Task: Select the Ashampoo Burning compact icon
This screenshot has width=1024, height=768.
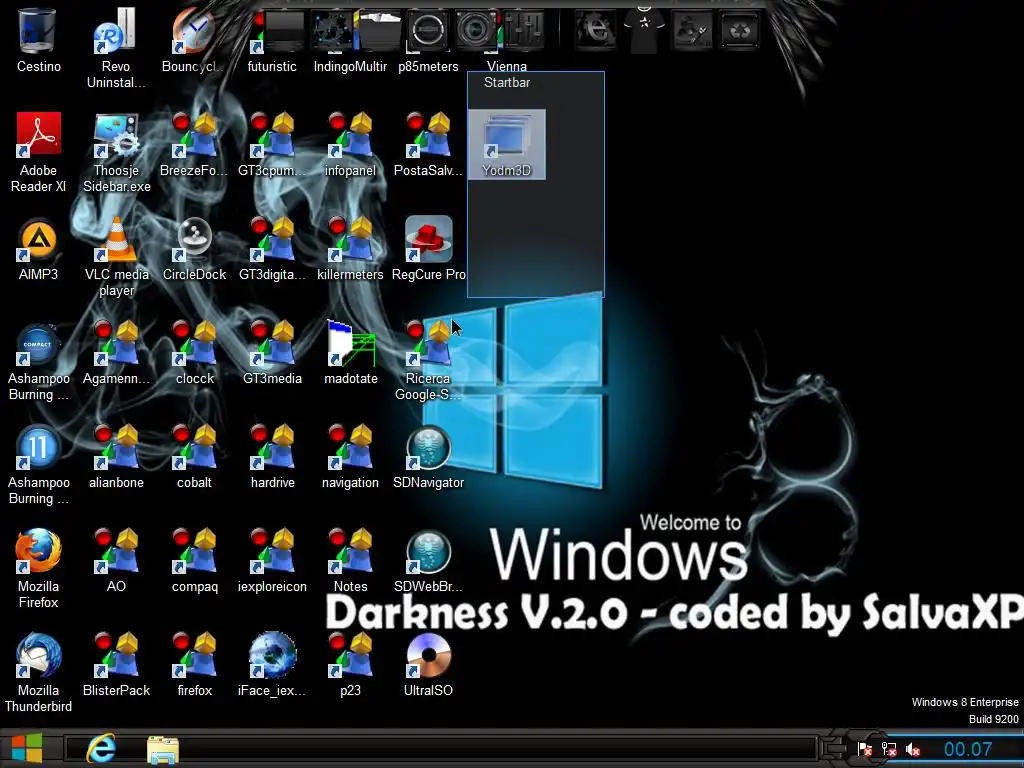Action: [x=39, y=344]
